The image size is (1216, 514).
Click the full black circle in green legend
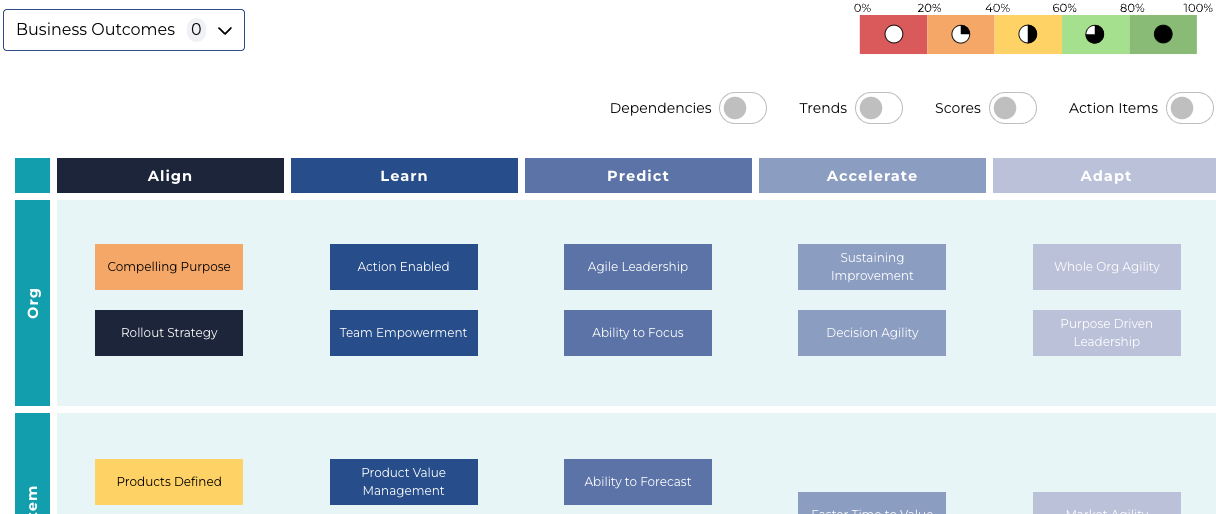coord(1163,35)
